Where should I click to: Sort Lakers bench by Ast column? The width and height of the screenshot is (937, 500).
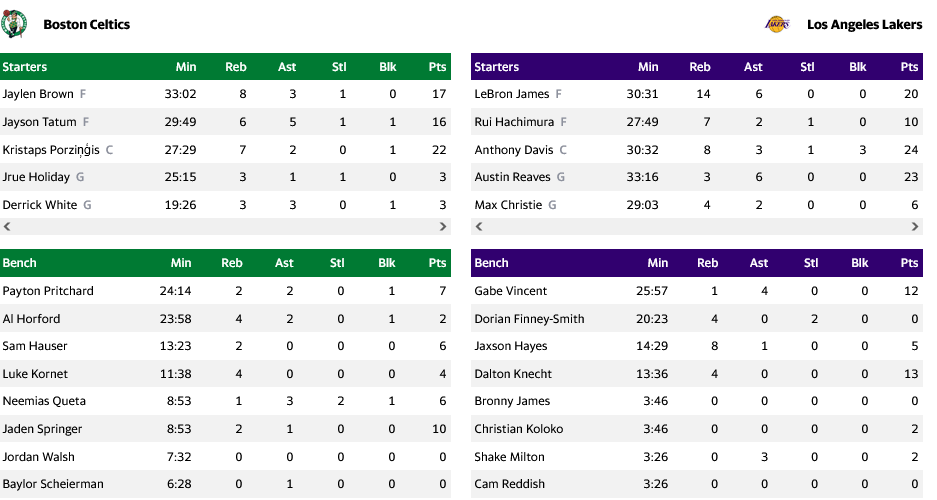[759, 263]
